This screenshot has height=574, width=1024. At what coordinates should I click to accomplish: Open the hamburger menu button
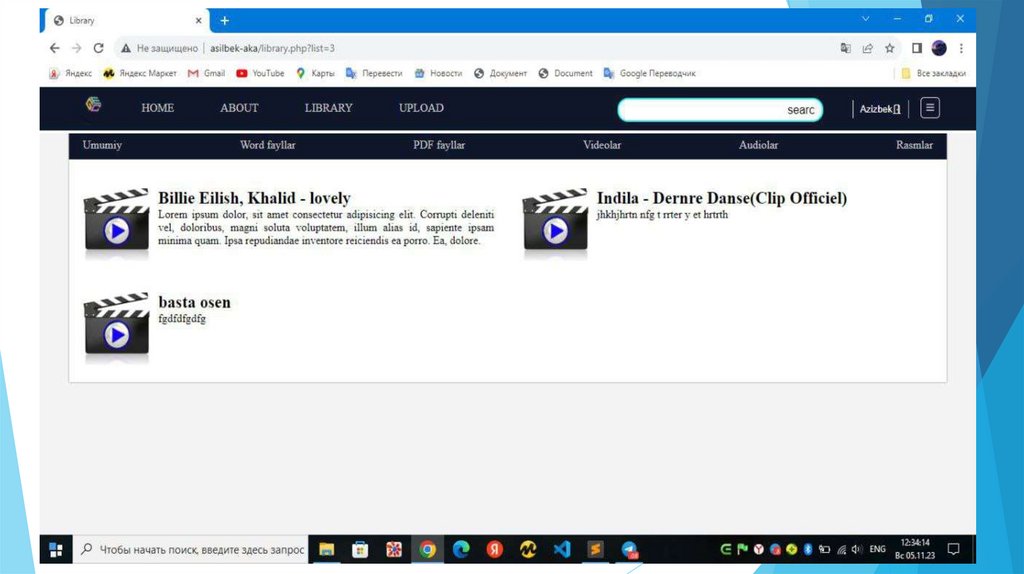tap(930, 108)
